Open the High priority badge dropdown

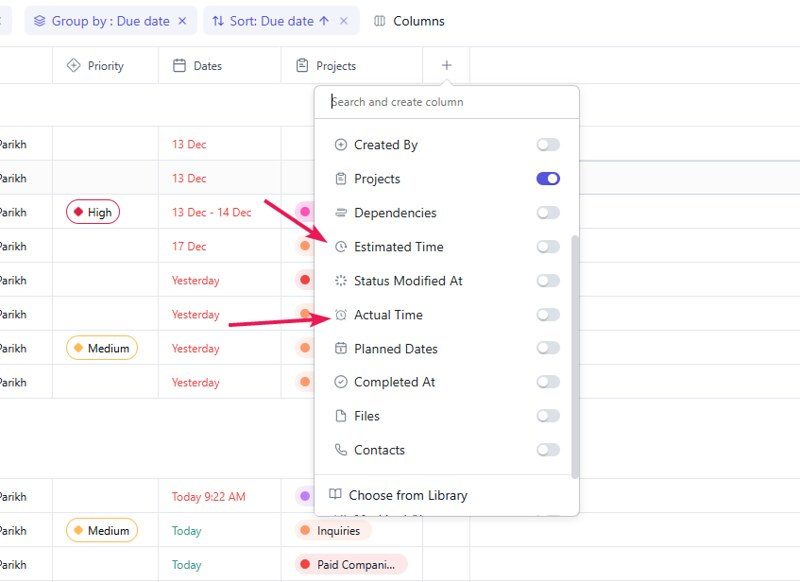click(93, 212)
